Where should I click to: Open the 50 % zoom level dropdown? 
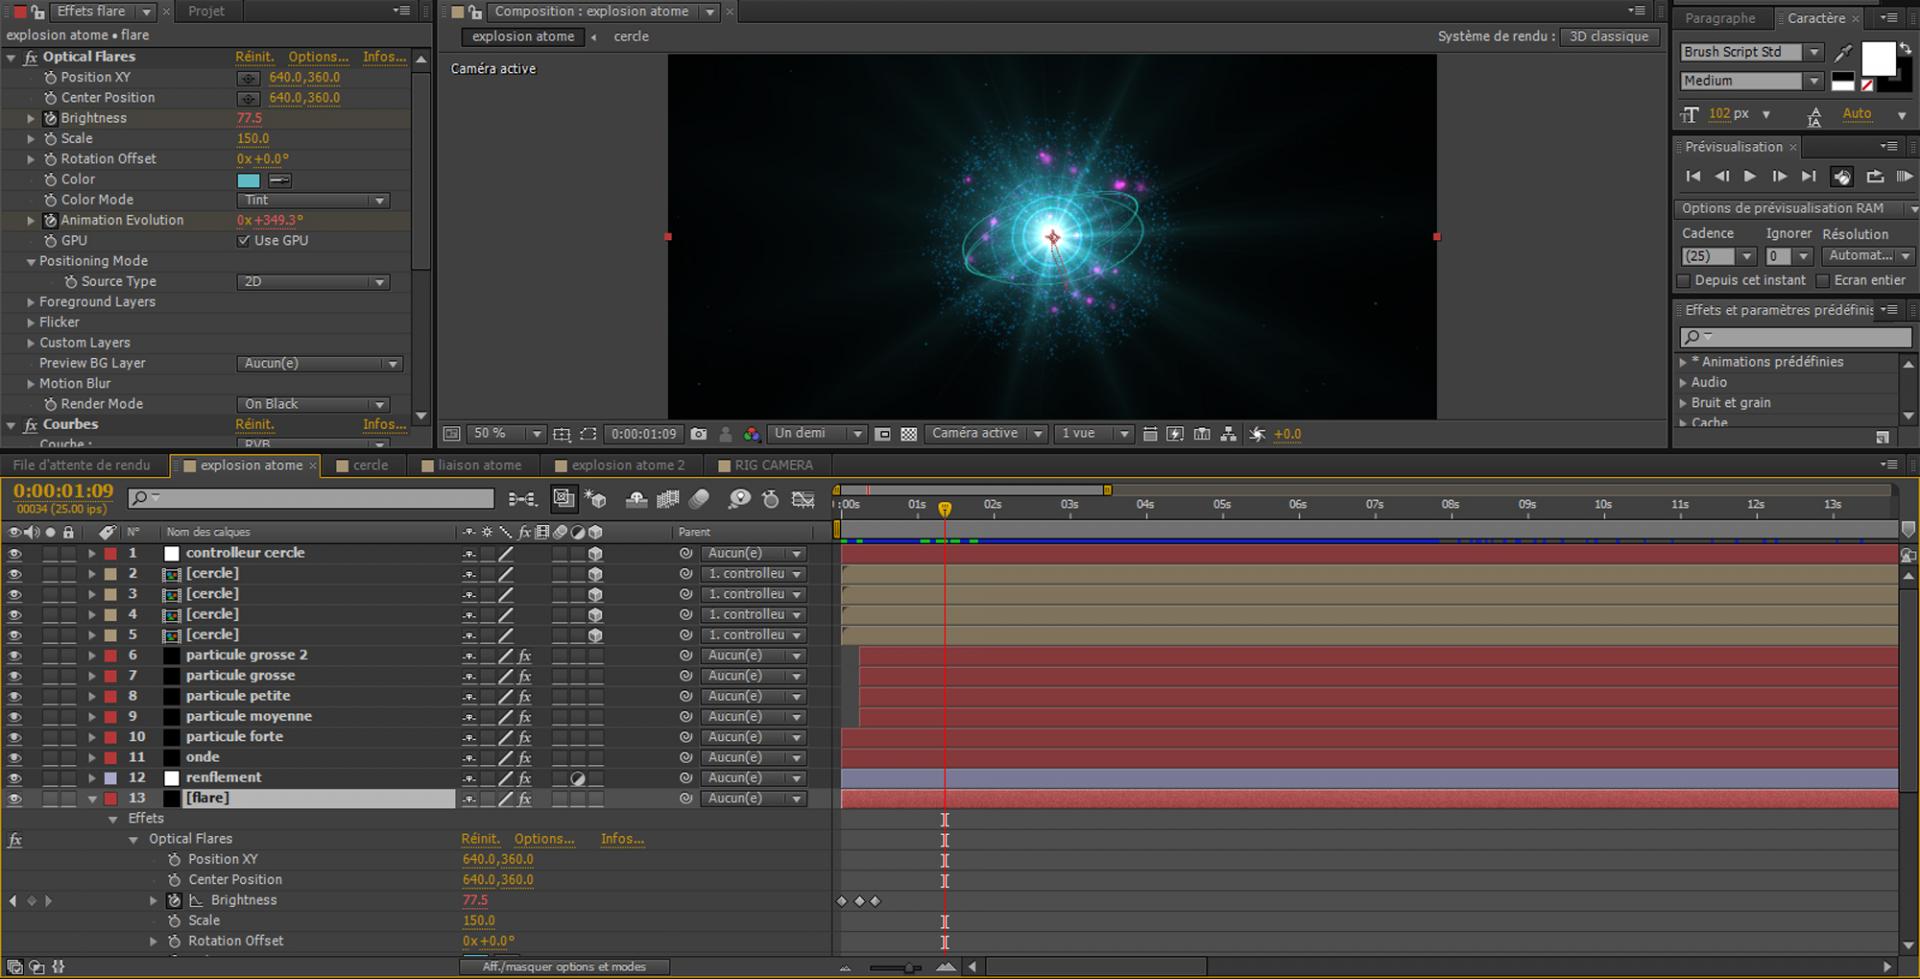tap(507, 434)
